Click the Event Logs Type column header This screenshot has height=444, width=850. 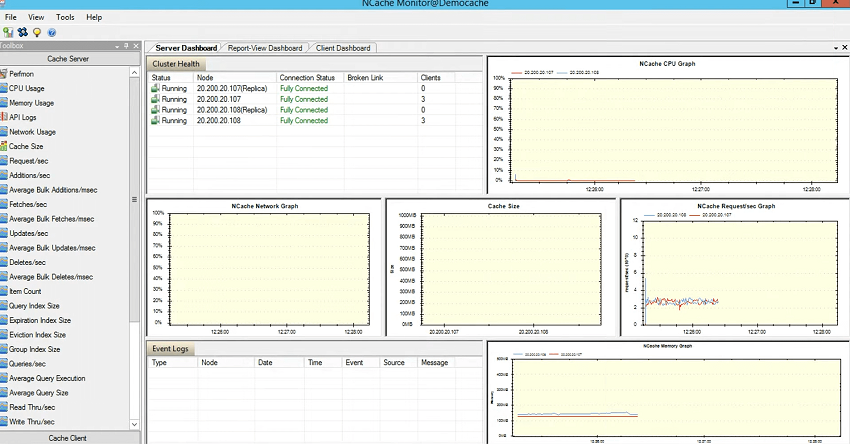click(159, 363)
